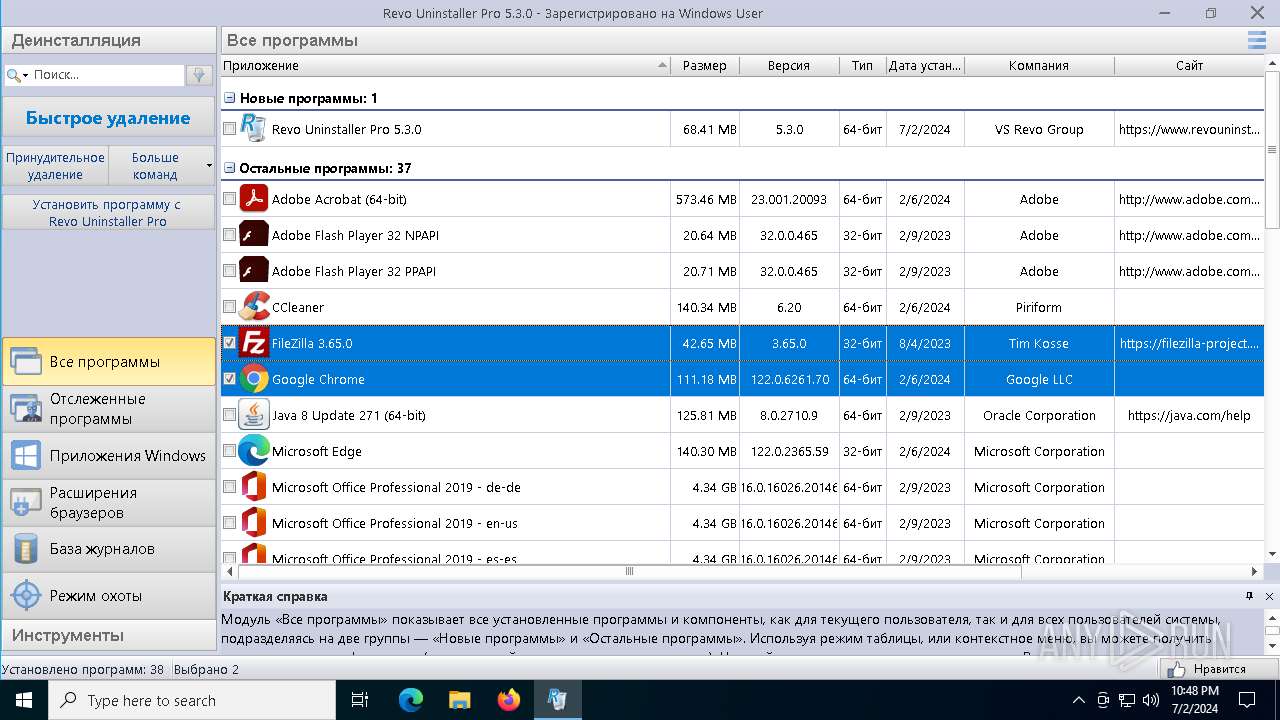Open the Все программы section

click(108, 362)
